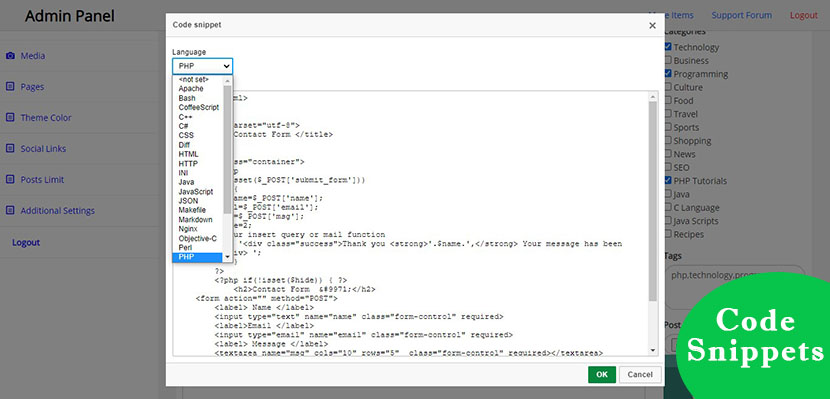Viewport: 830px width, 399px height.
Task: Pick Nginx from the language list
Action: [x=198, y=229]
